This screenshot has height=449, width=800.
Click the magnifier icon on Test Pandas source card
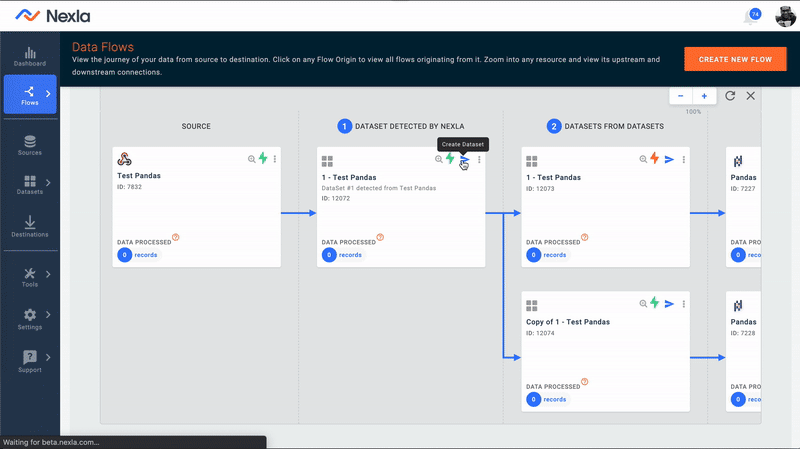pos(252,159)
